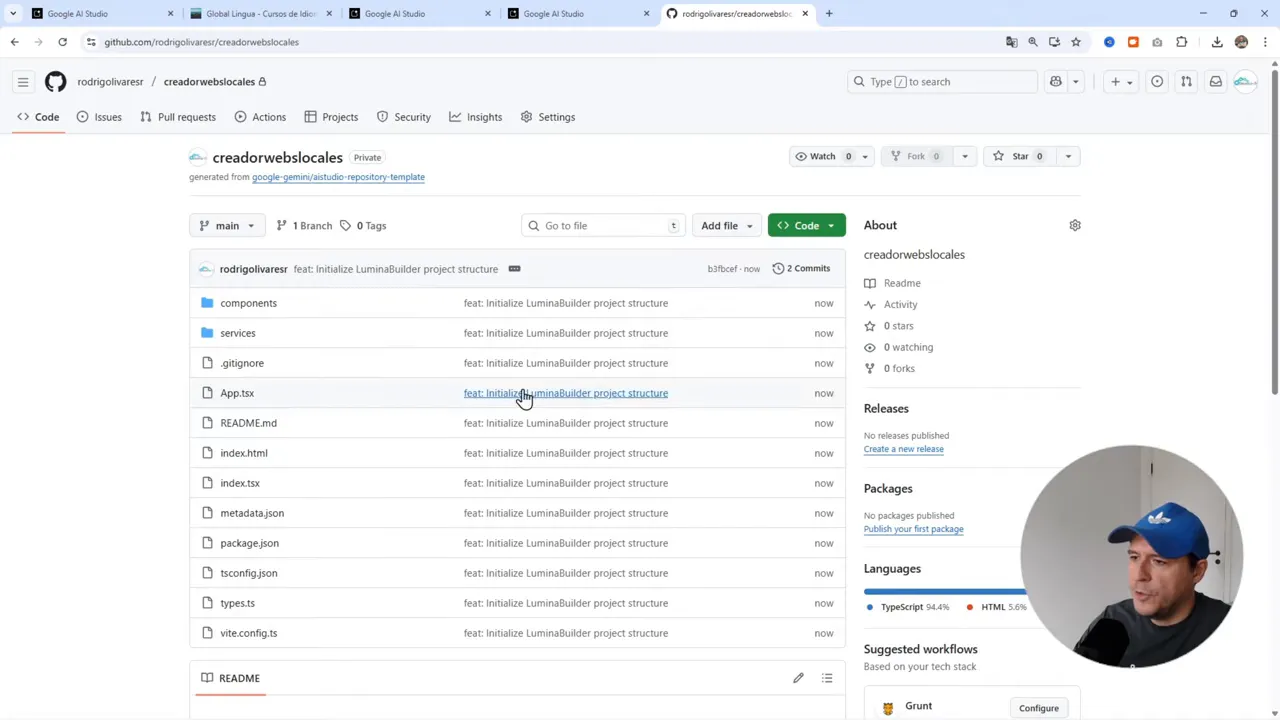Screen dimensions: 1280x720
Task: Open the README outline list icon
Action: click(827, 678)
